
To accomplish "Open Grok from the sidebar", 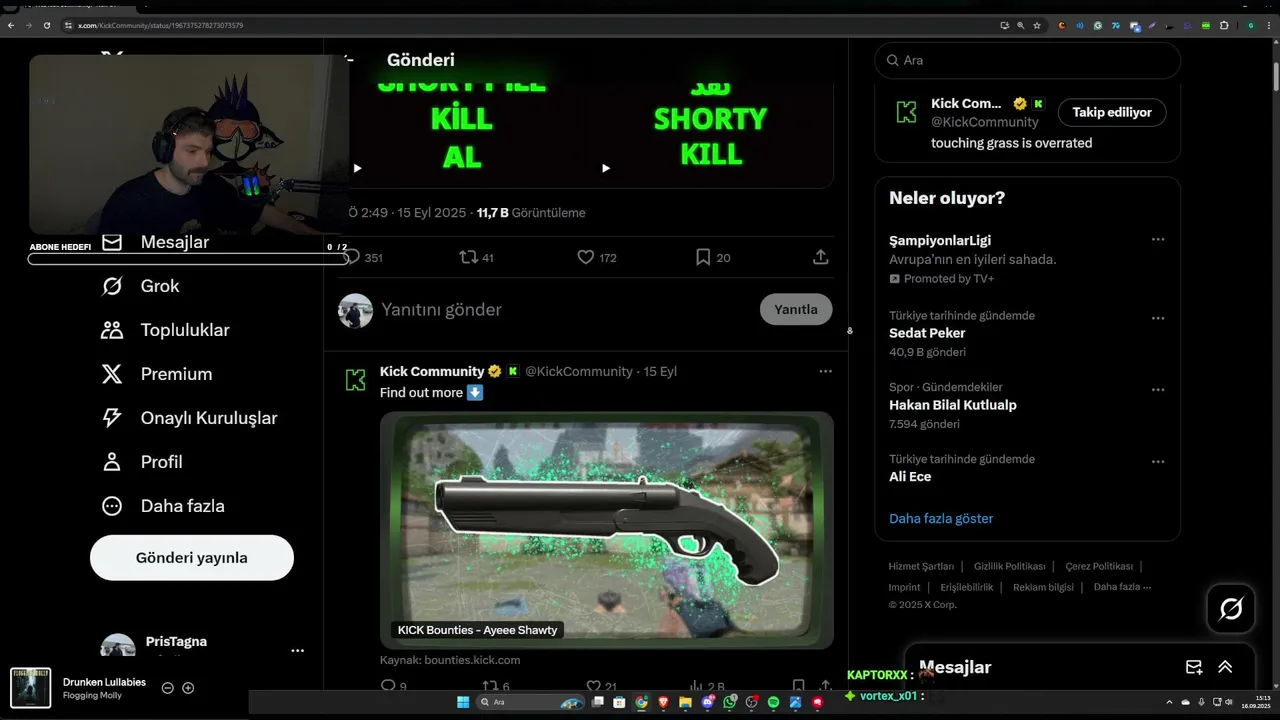I will pos(140,286).
